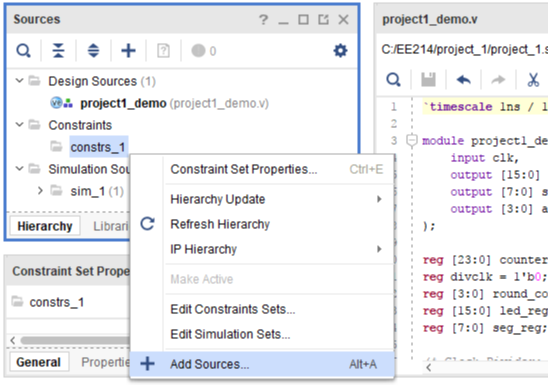This screenshot has height=385, width=549.
Task: Open search in the Sources panel toolbar
Action: [23, 51]
